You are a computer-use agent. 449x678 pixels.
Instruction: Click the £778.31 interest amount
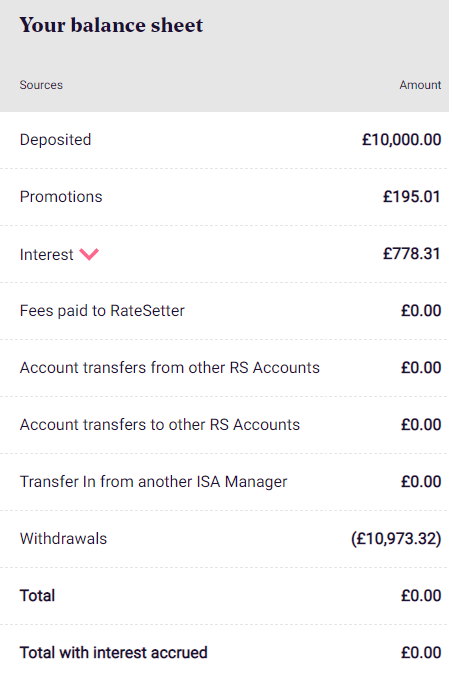pos(411,254)
